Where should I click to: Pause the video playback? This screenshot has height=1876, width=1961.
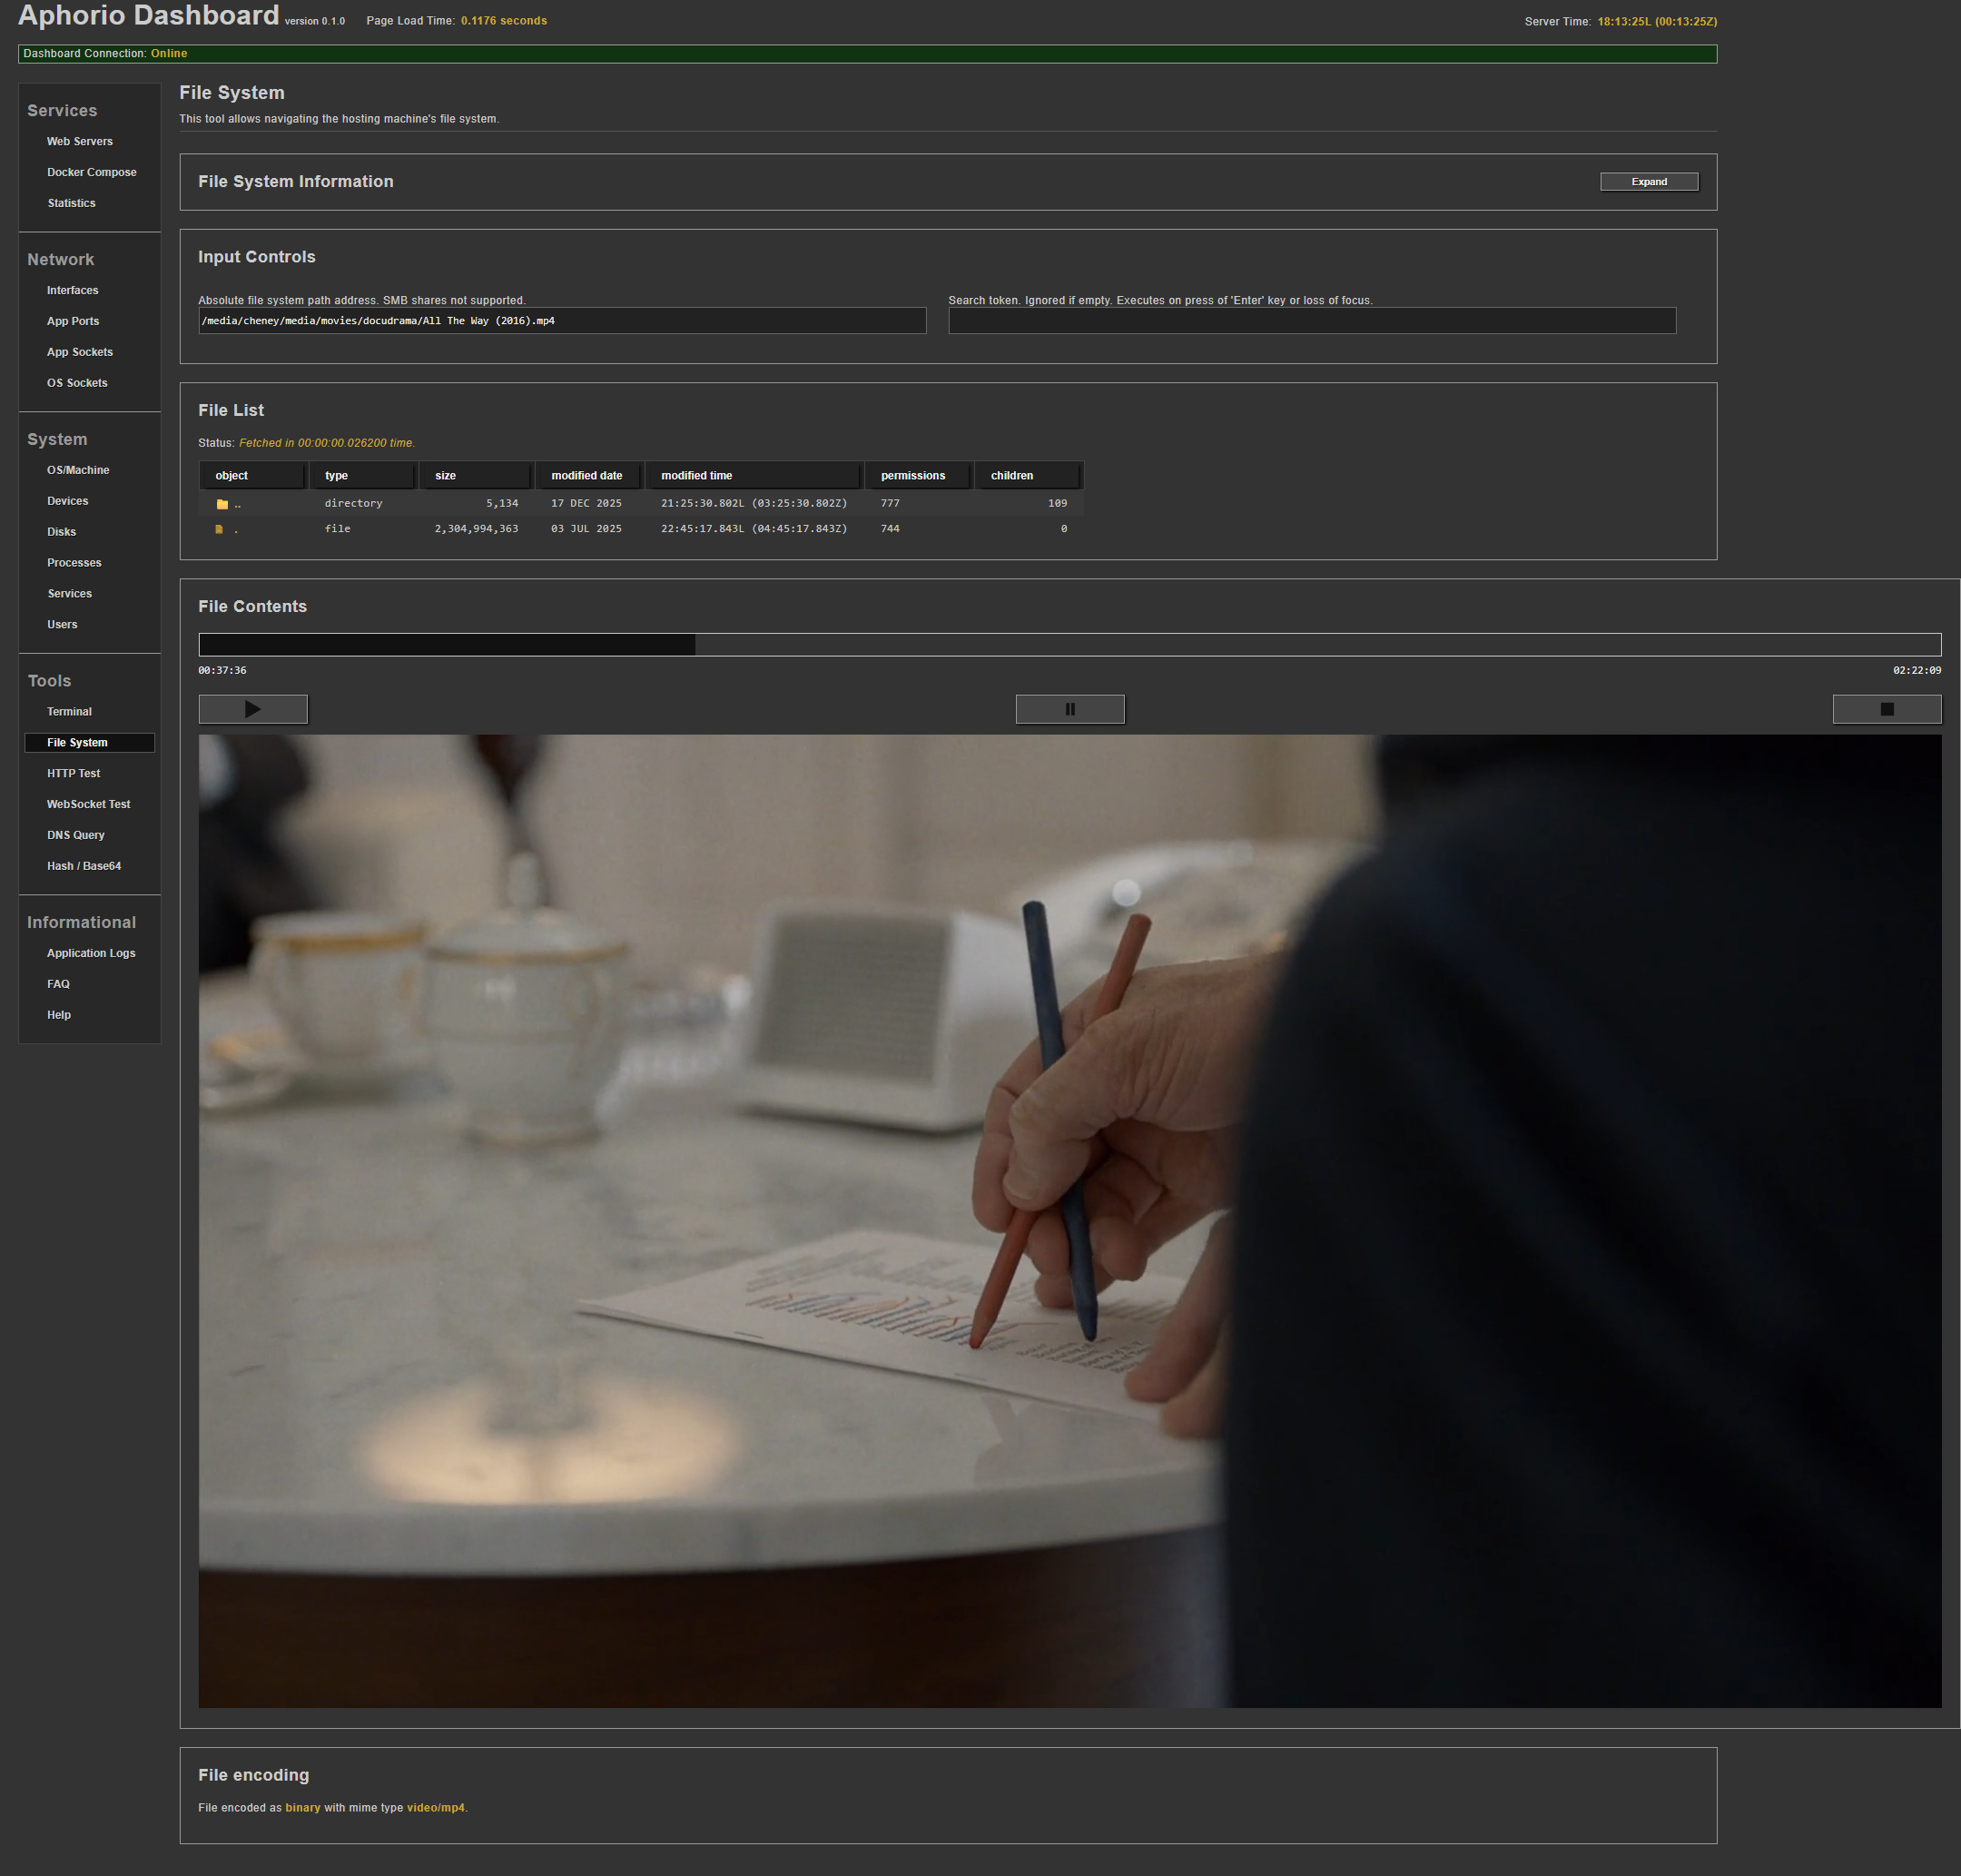[1069, 709]
